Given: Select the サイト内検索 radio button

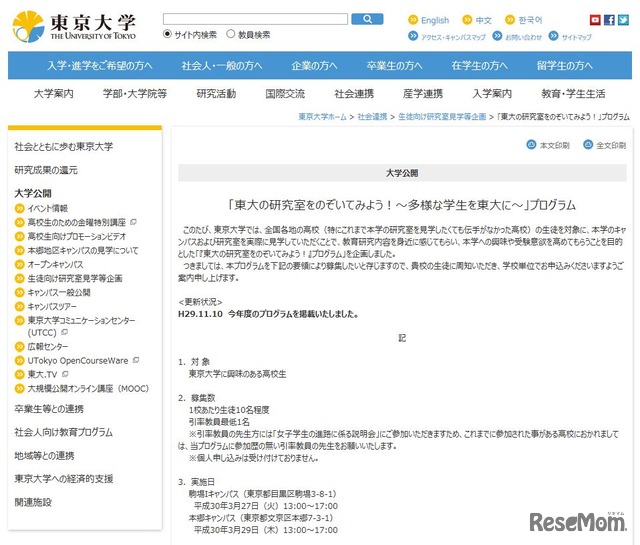Looking at the screenshot, I should (x=167, y=35).
